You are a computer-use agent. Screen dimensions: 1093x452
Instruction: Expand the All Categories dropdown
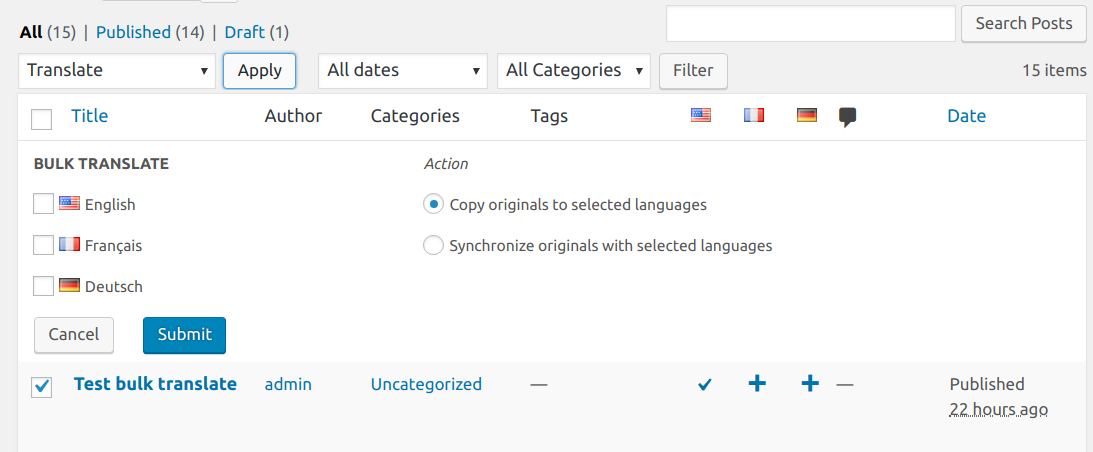(x=574, y=70)
